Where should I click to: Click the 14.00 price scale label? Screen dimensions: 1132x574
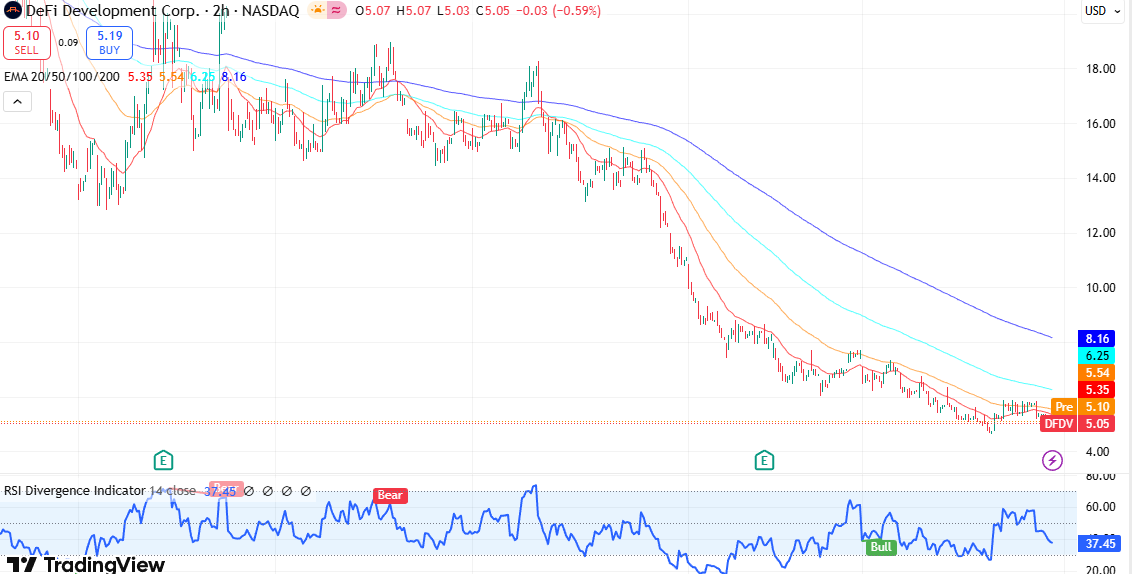[x=1102, y=178]
